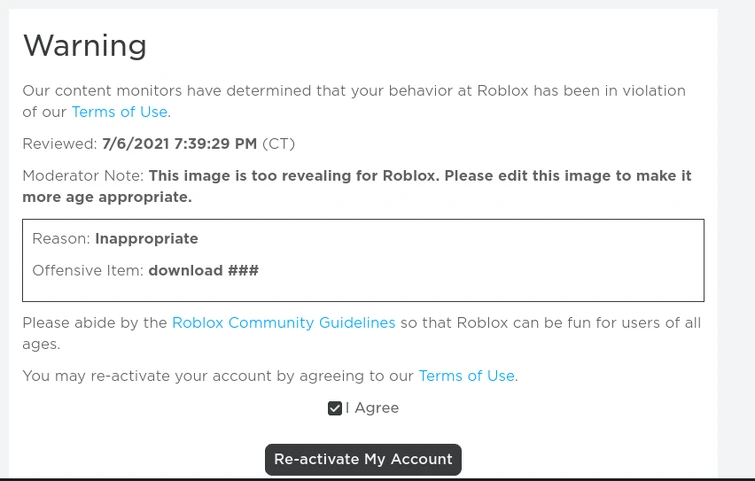Click the offensive item name download ###

pos(204,270)
